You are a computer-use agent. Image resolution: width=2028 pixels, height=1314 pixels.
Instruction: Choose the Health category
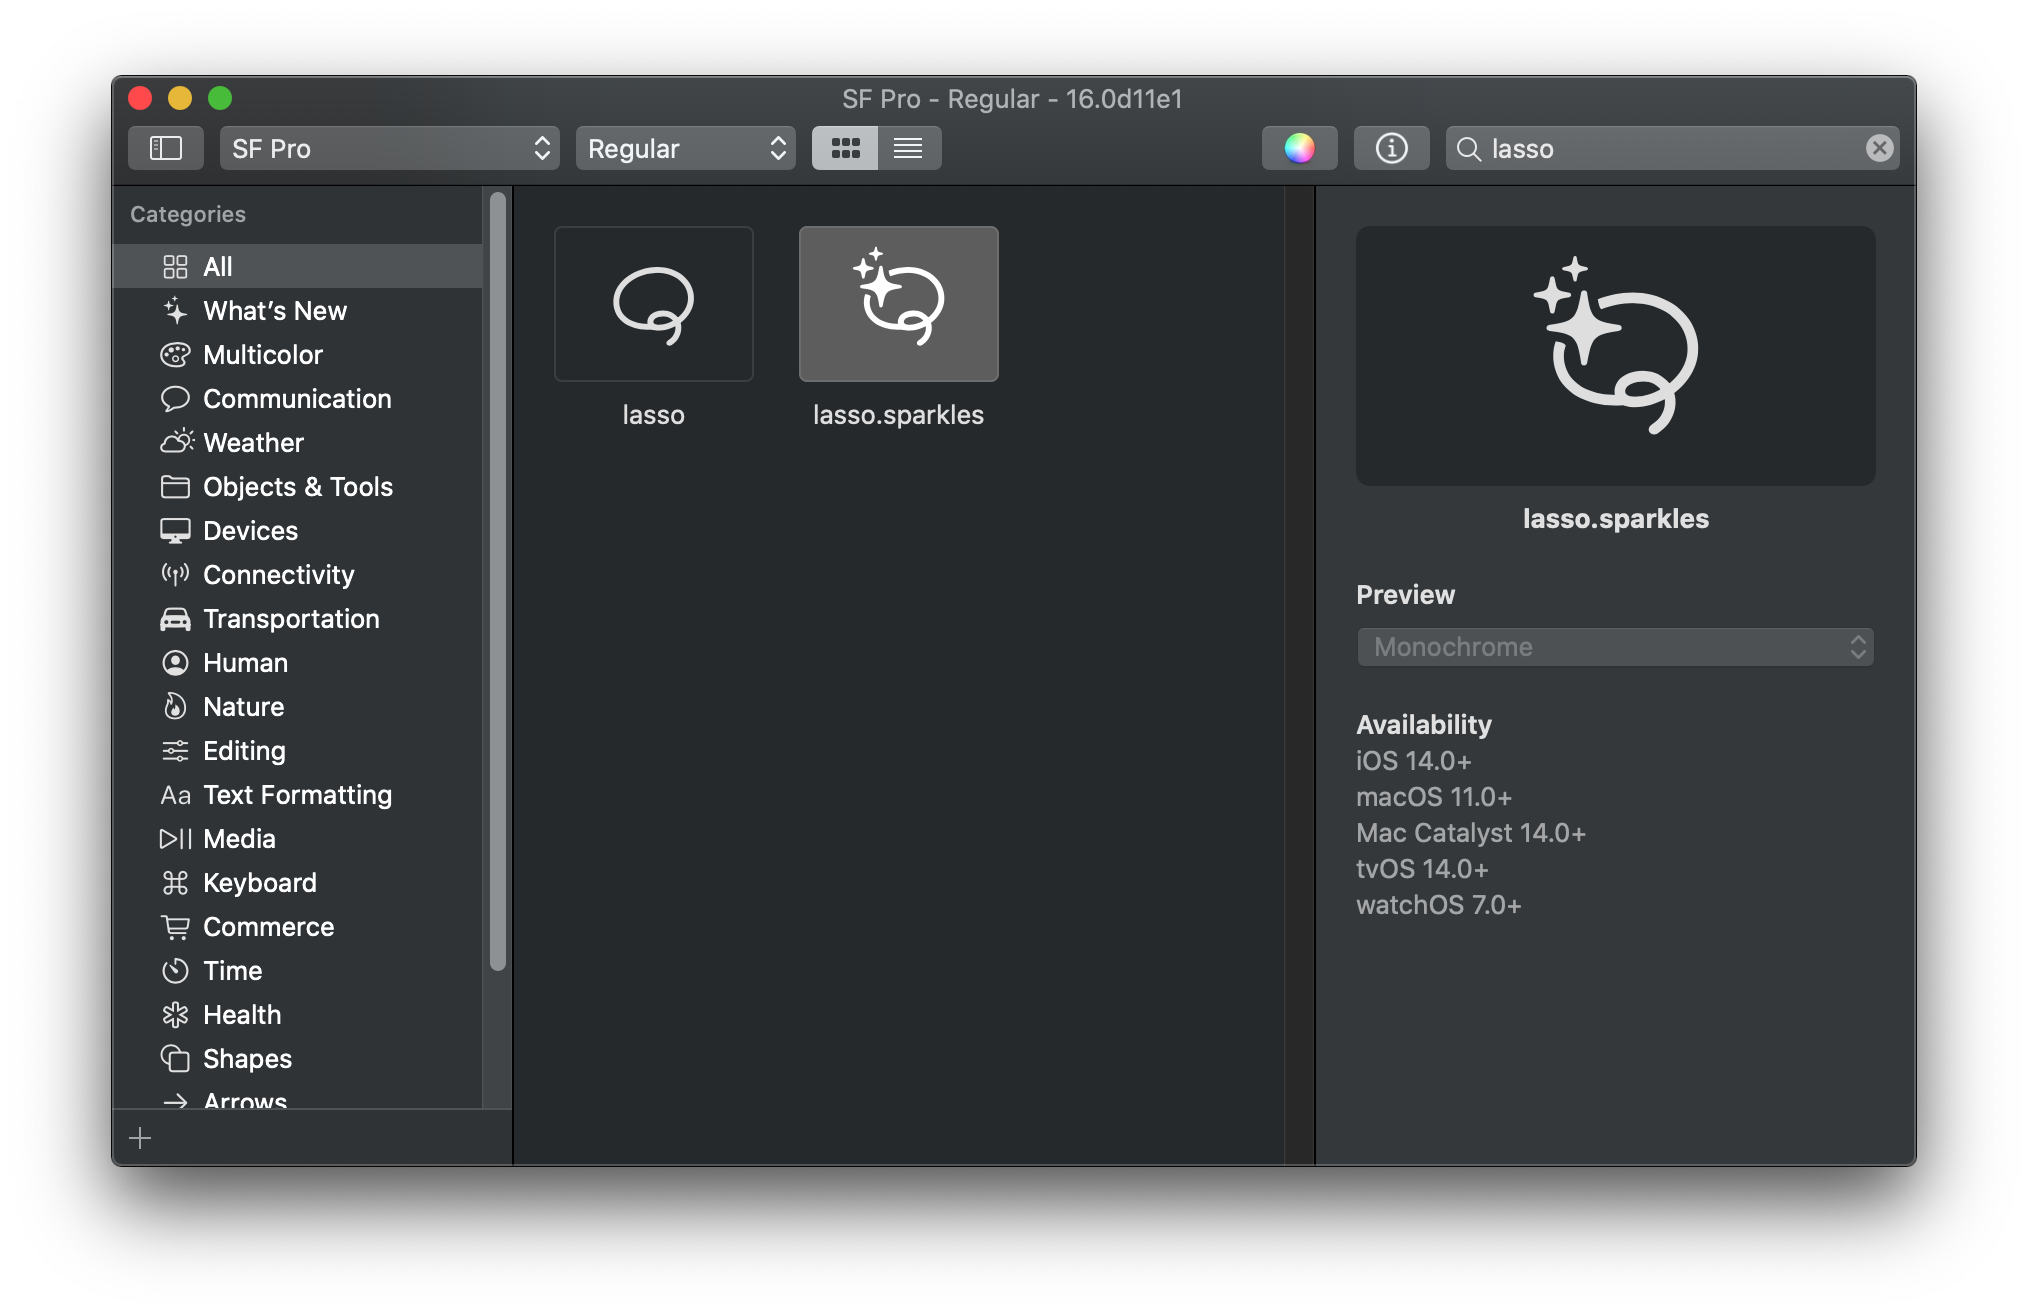pyautogui.click(x=241, y=1015)
